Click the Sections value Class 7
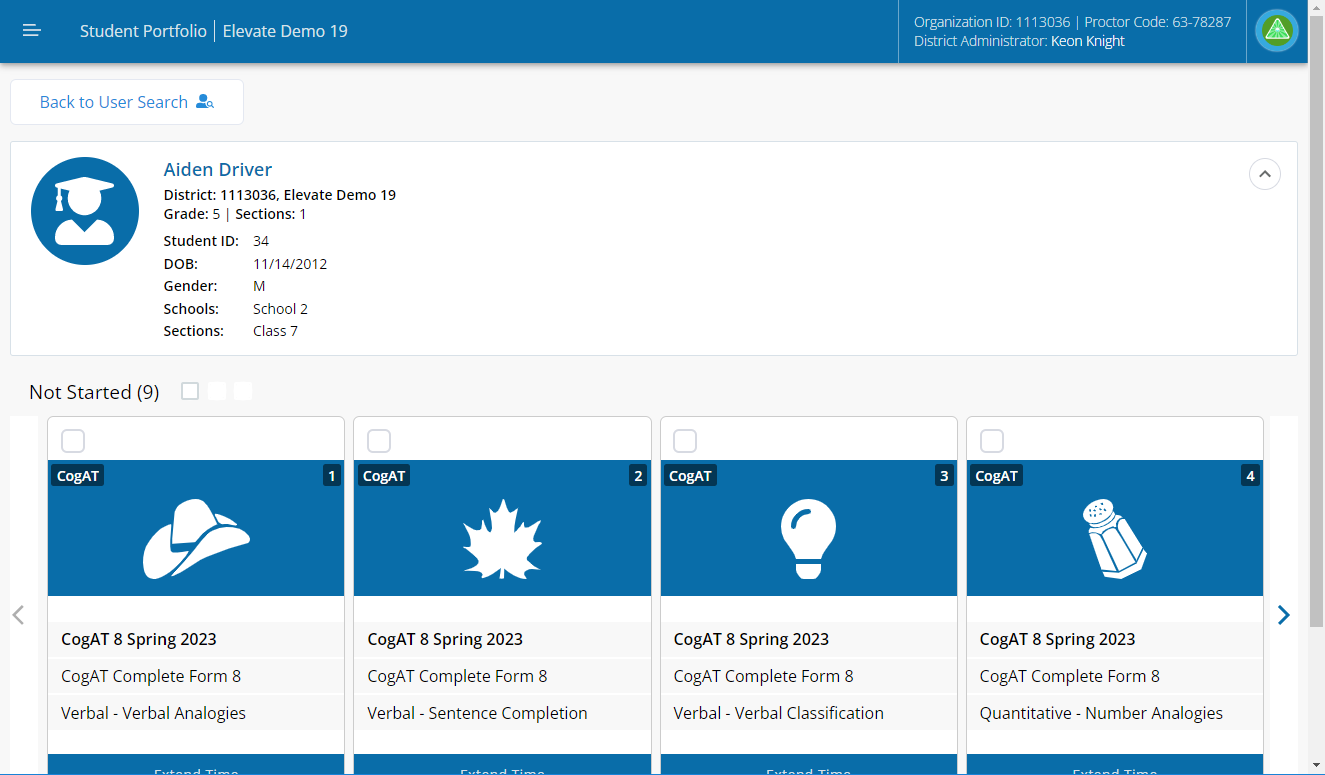The width and height of the screenshot is (1325, 775). [275, 331]
